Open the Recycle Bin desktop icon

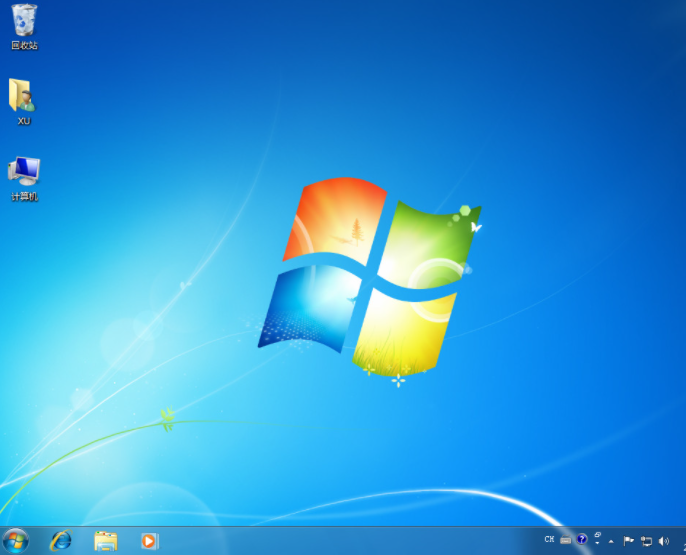click(24, 19)
